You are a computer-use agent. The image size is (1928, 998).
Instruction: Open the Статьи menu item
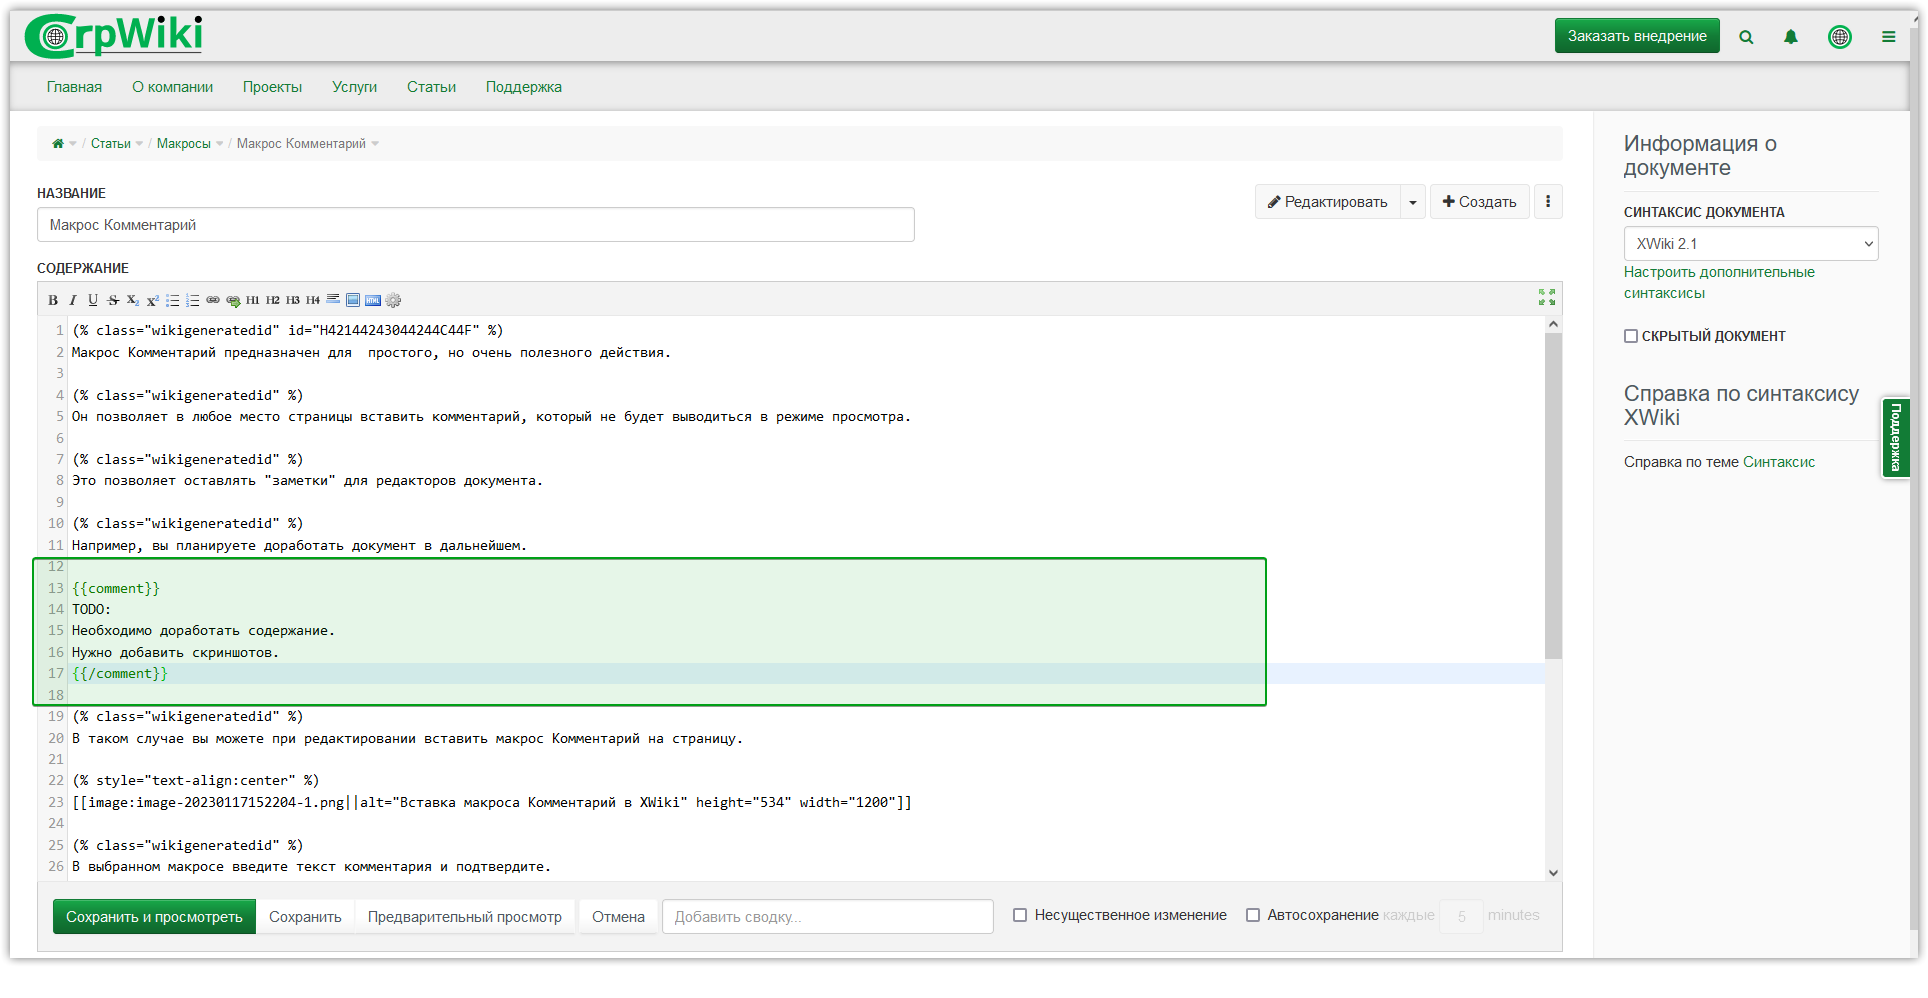pyautogui.click(x=431, y=87)
